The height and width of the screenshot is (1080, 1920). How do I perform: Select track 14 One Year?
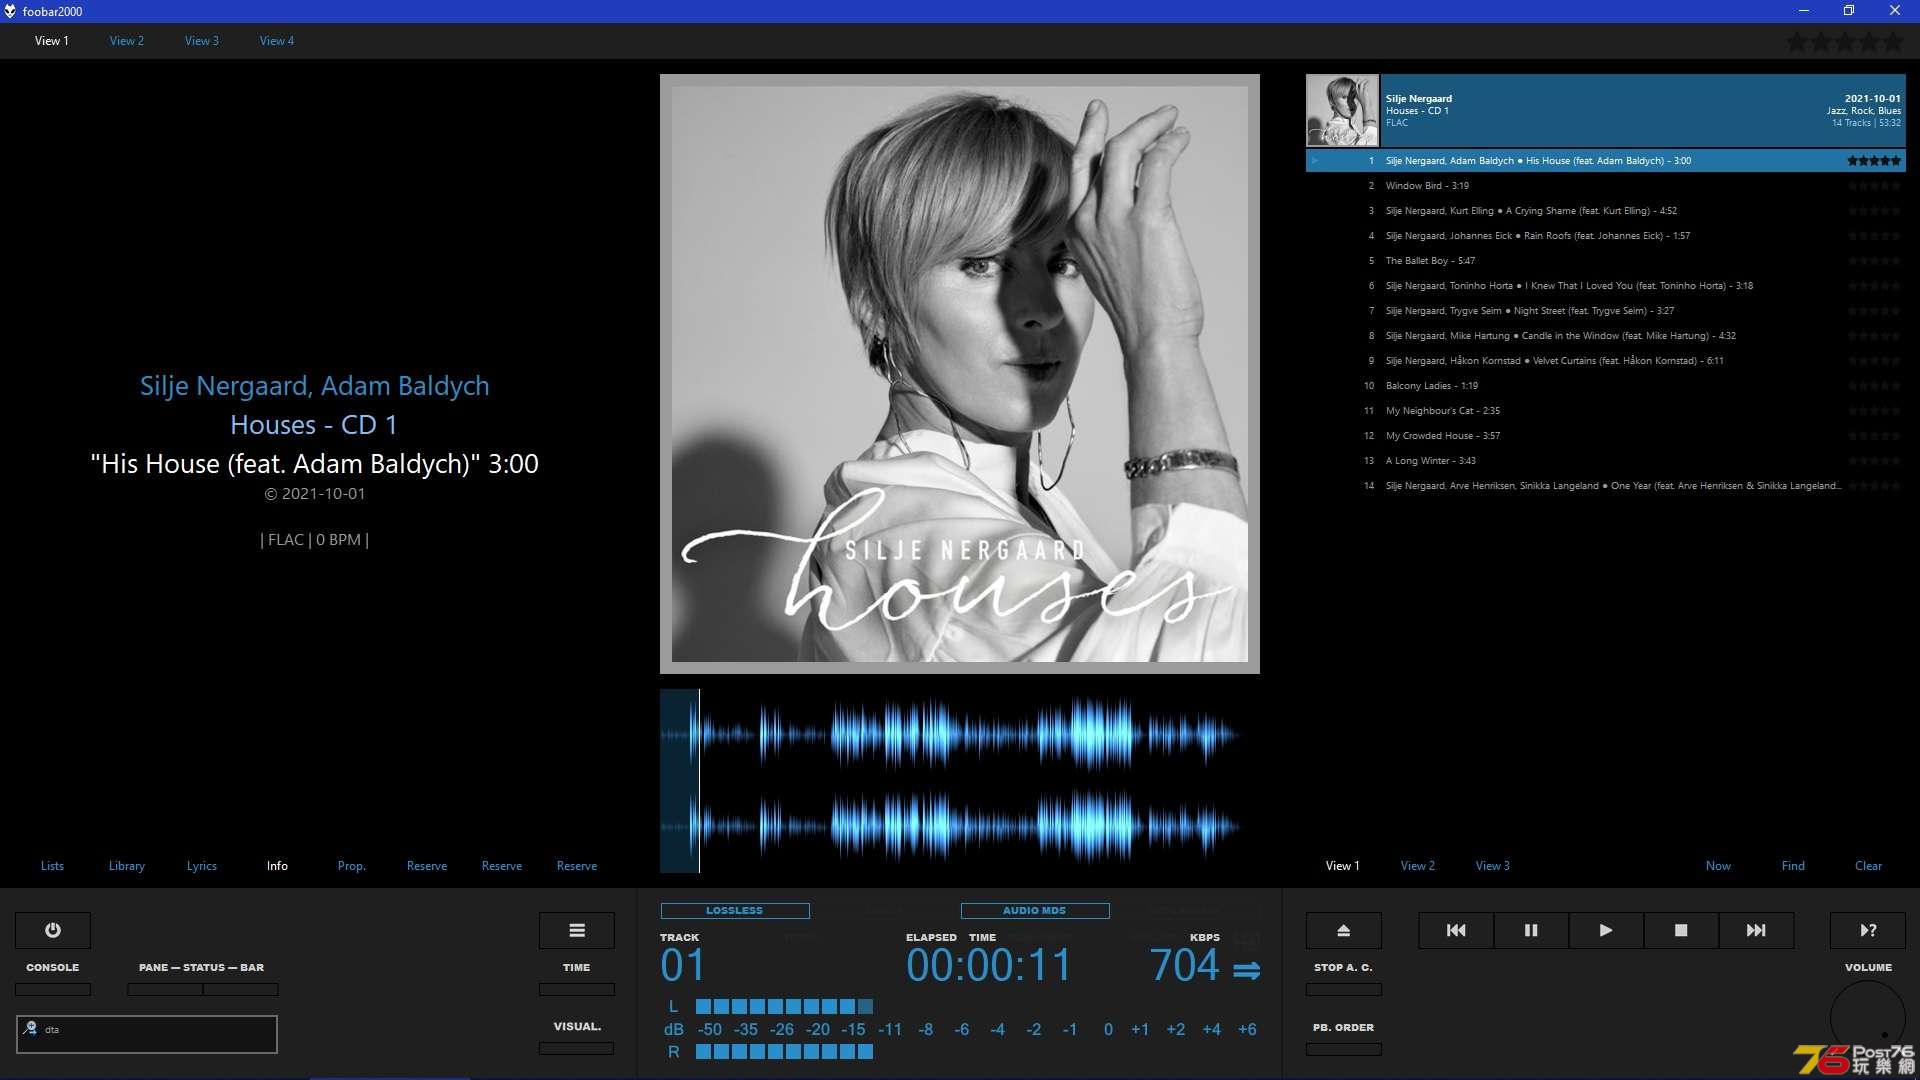pyautogui.click(x=1606, y=486)
